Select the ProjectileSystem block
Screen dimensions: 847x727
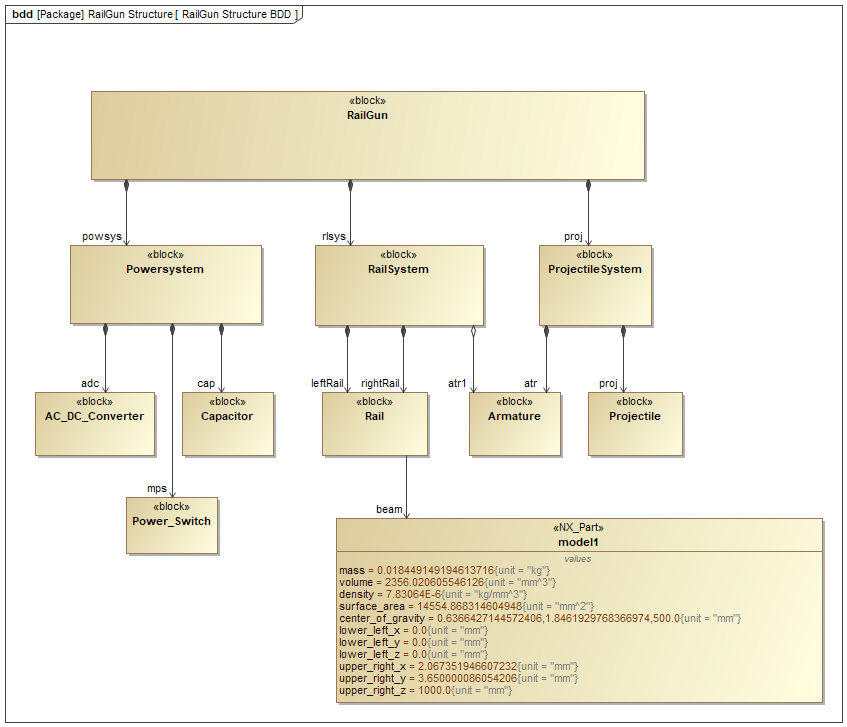click(595, 286)
